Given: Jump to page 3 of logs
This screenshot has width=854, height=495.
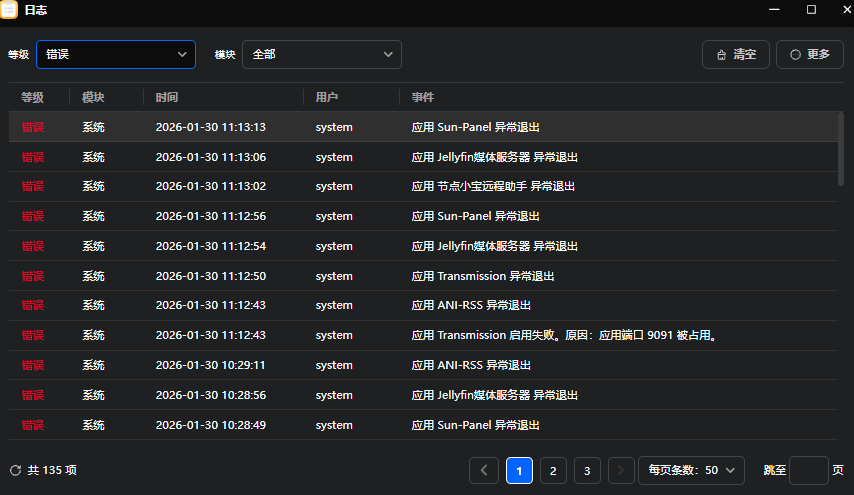Looking at the screenshot, I should pos(587,470).
